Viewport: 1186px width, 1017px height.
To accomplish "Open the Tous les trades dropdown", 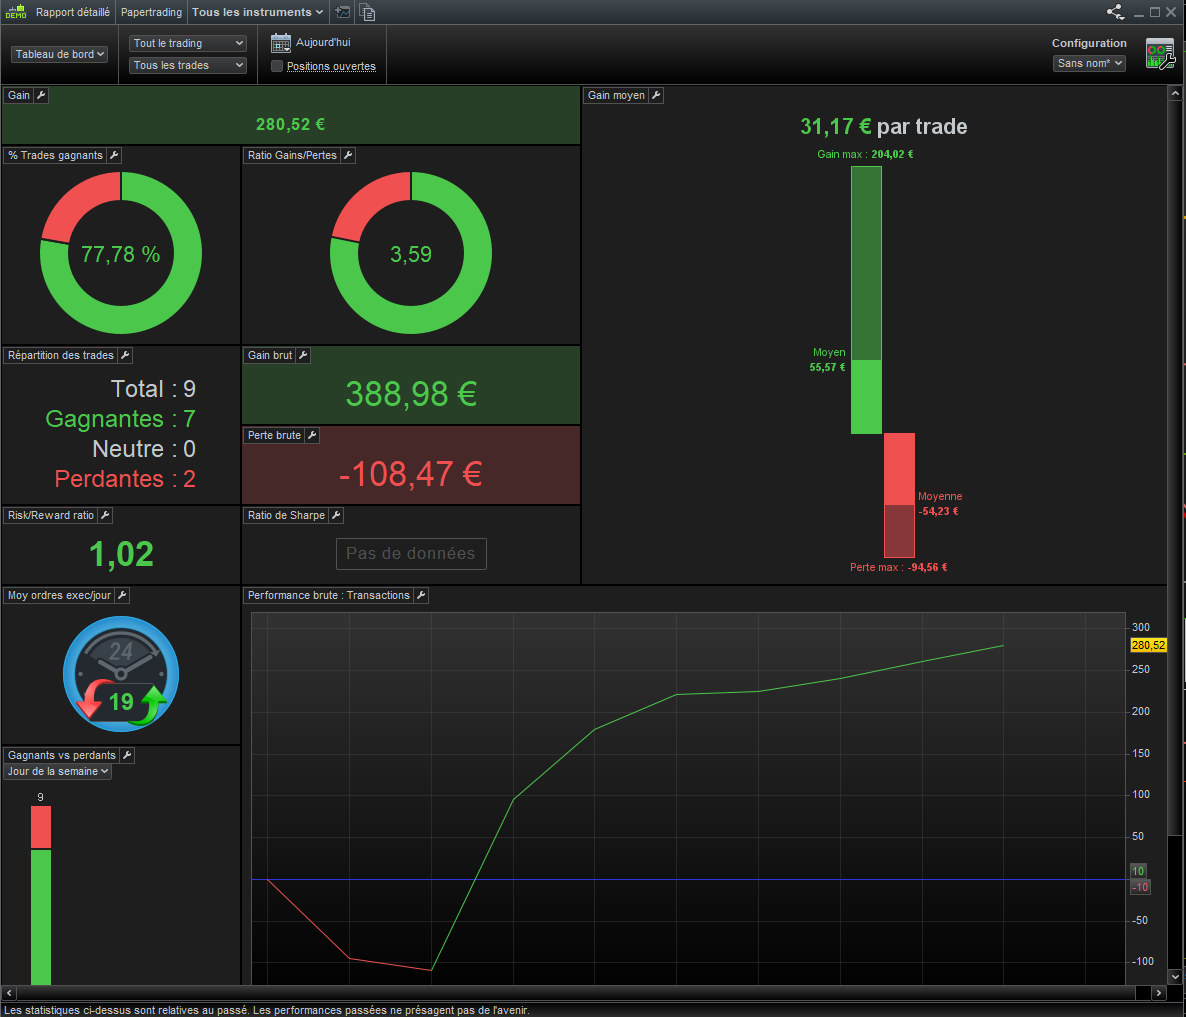I will pos(188,65).
